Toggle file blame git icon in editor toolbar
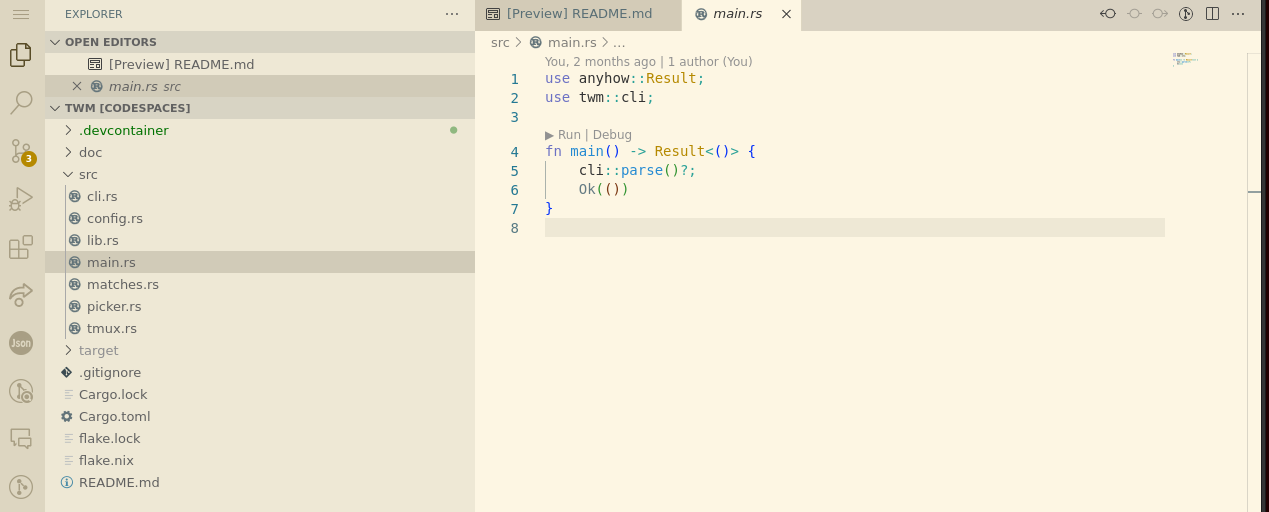Image resolution: width=1269 pixels, height=512 pixels. (1186, 14)
